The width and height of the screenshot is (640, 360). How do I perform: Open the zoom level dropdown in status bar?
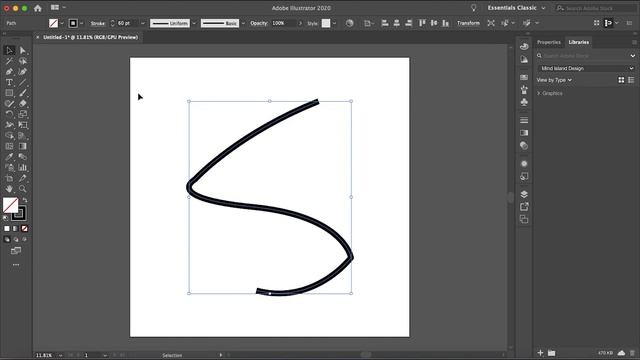(60, 356)
